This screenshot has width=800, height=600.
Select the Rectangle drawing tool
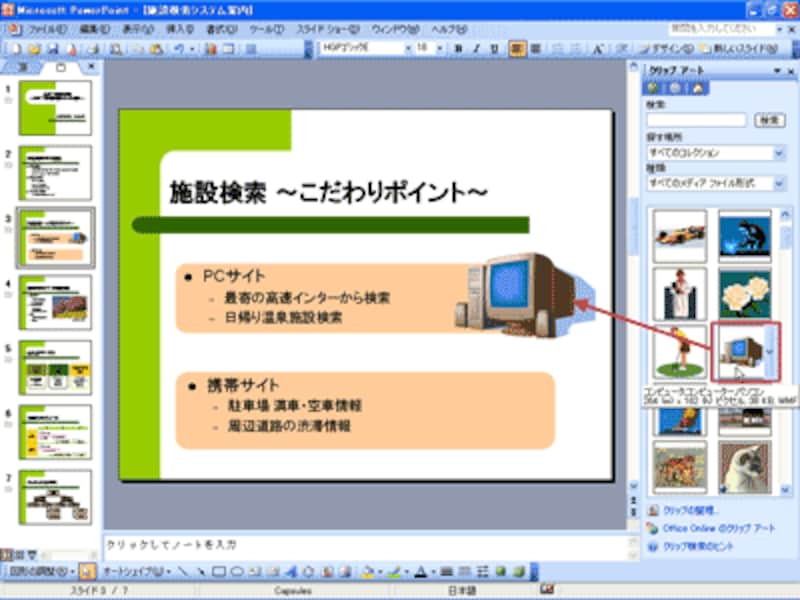[x=219, y=572]
